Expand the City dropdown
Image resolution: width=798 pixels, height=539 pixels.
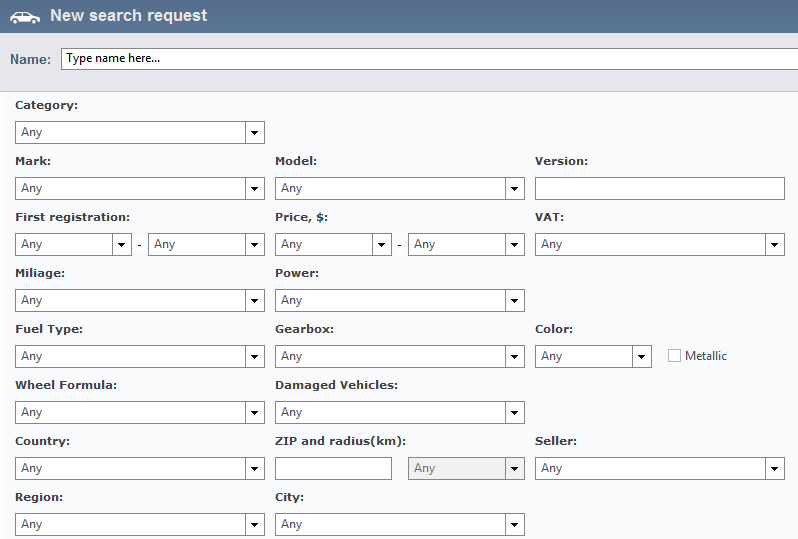pos(400,524)
